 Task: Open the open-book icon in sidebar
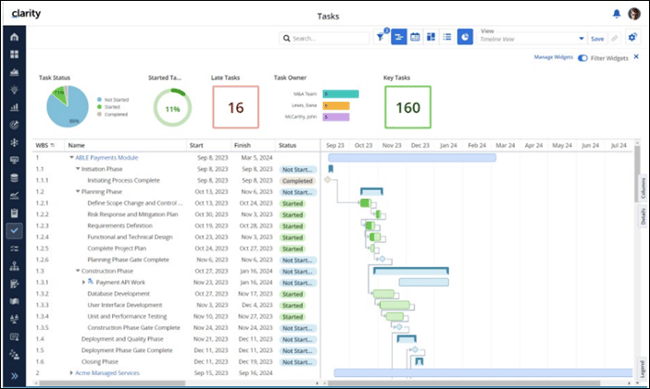[14, 301]
